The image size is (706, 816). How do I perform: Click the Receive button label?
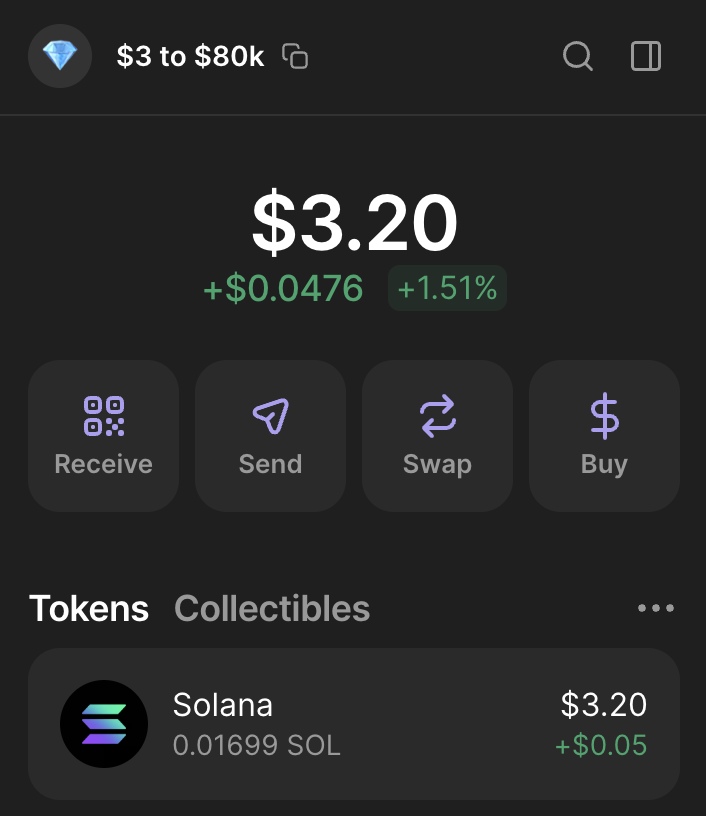(x=104, y=464)
